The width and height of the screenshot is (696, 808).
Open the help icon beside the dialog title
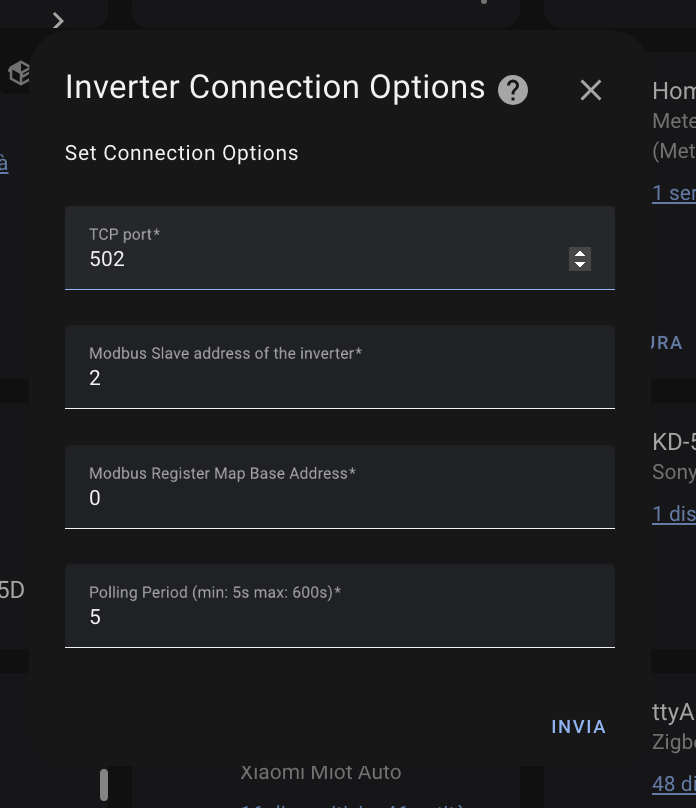tap(513, 90)
